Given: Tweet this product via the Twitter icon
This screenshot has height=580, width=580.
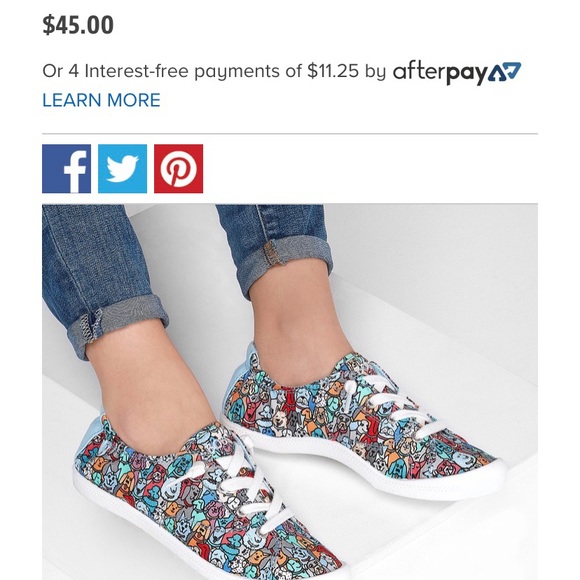Looking at the screenshot, I should tap(122, 169).
